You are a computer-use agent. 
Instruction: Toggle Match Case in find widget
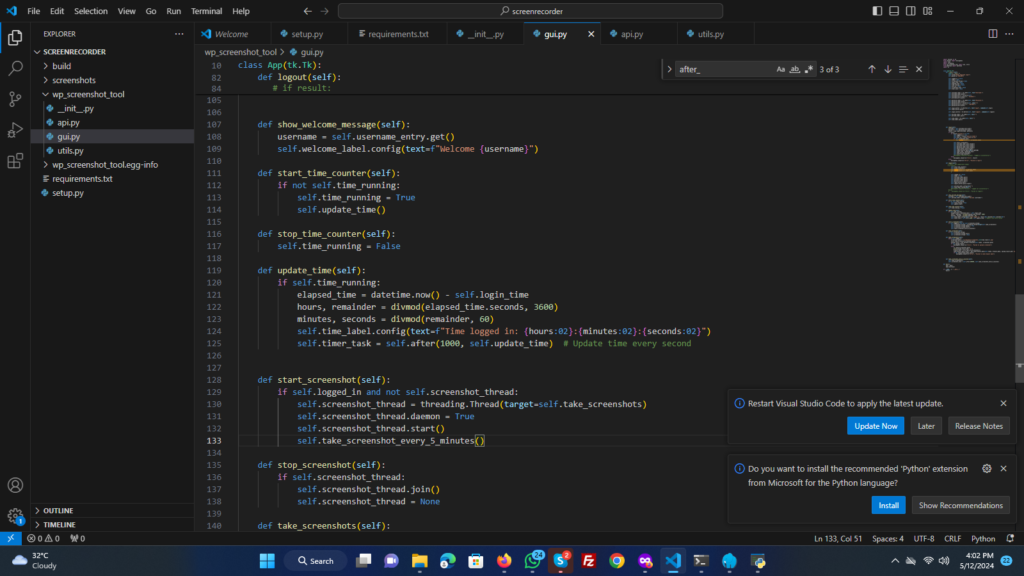pyautogui.click(x=781, y=69)
